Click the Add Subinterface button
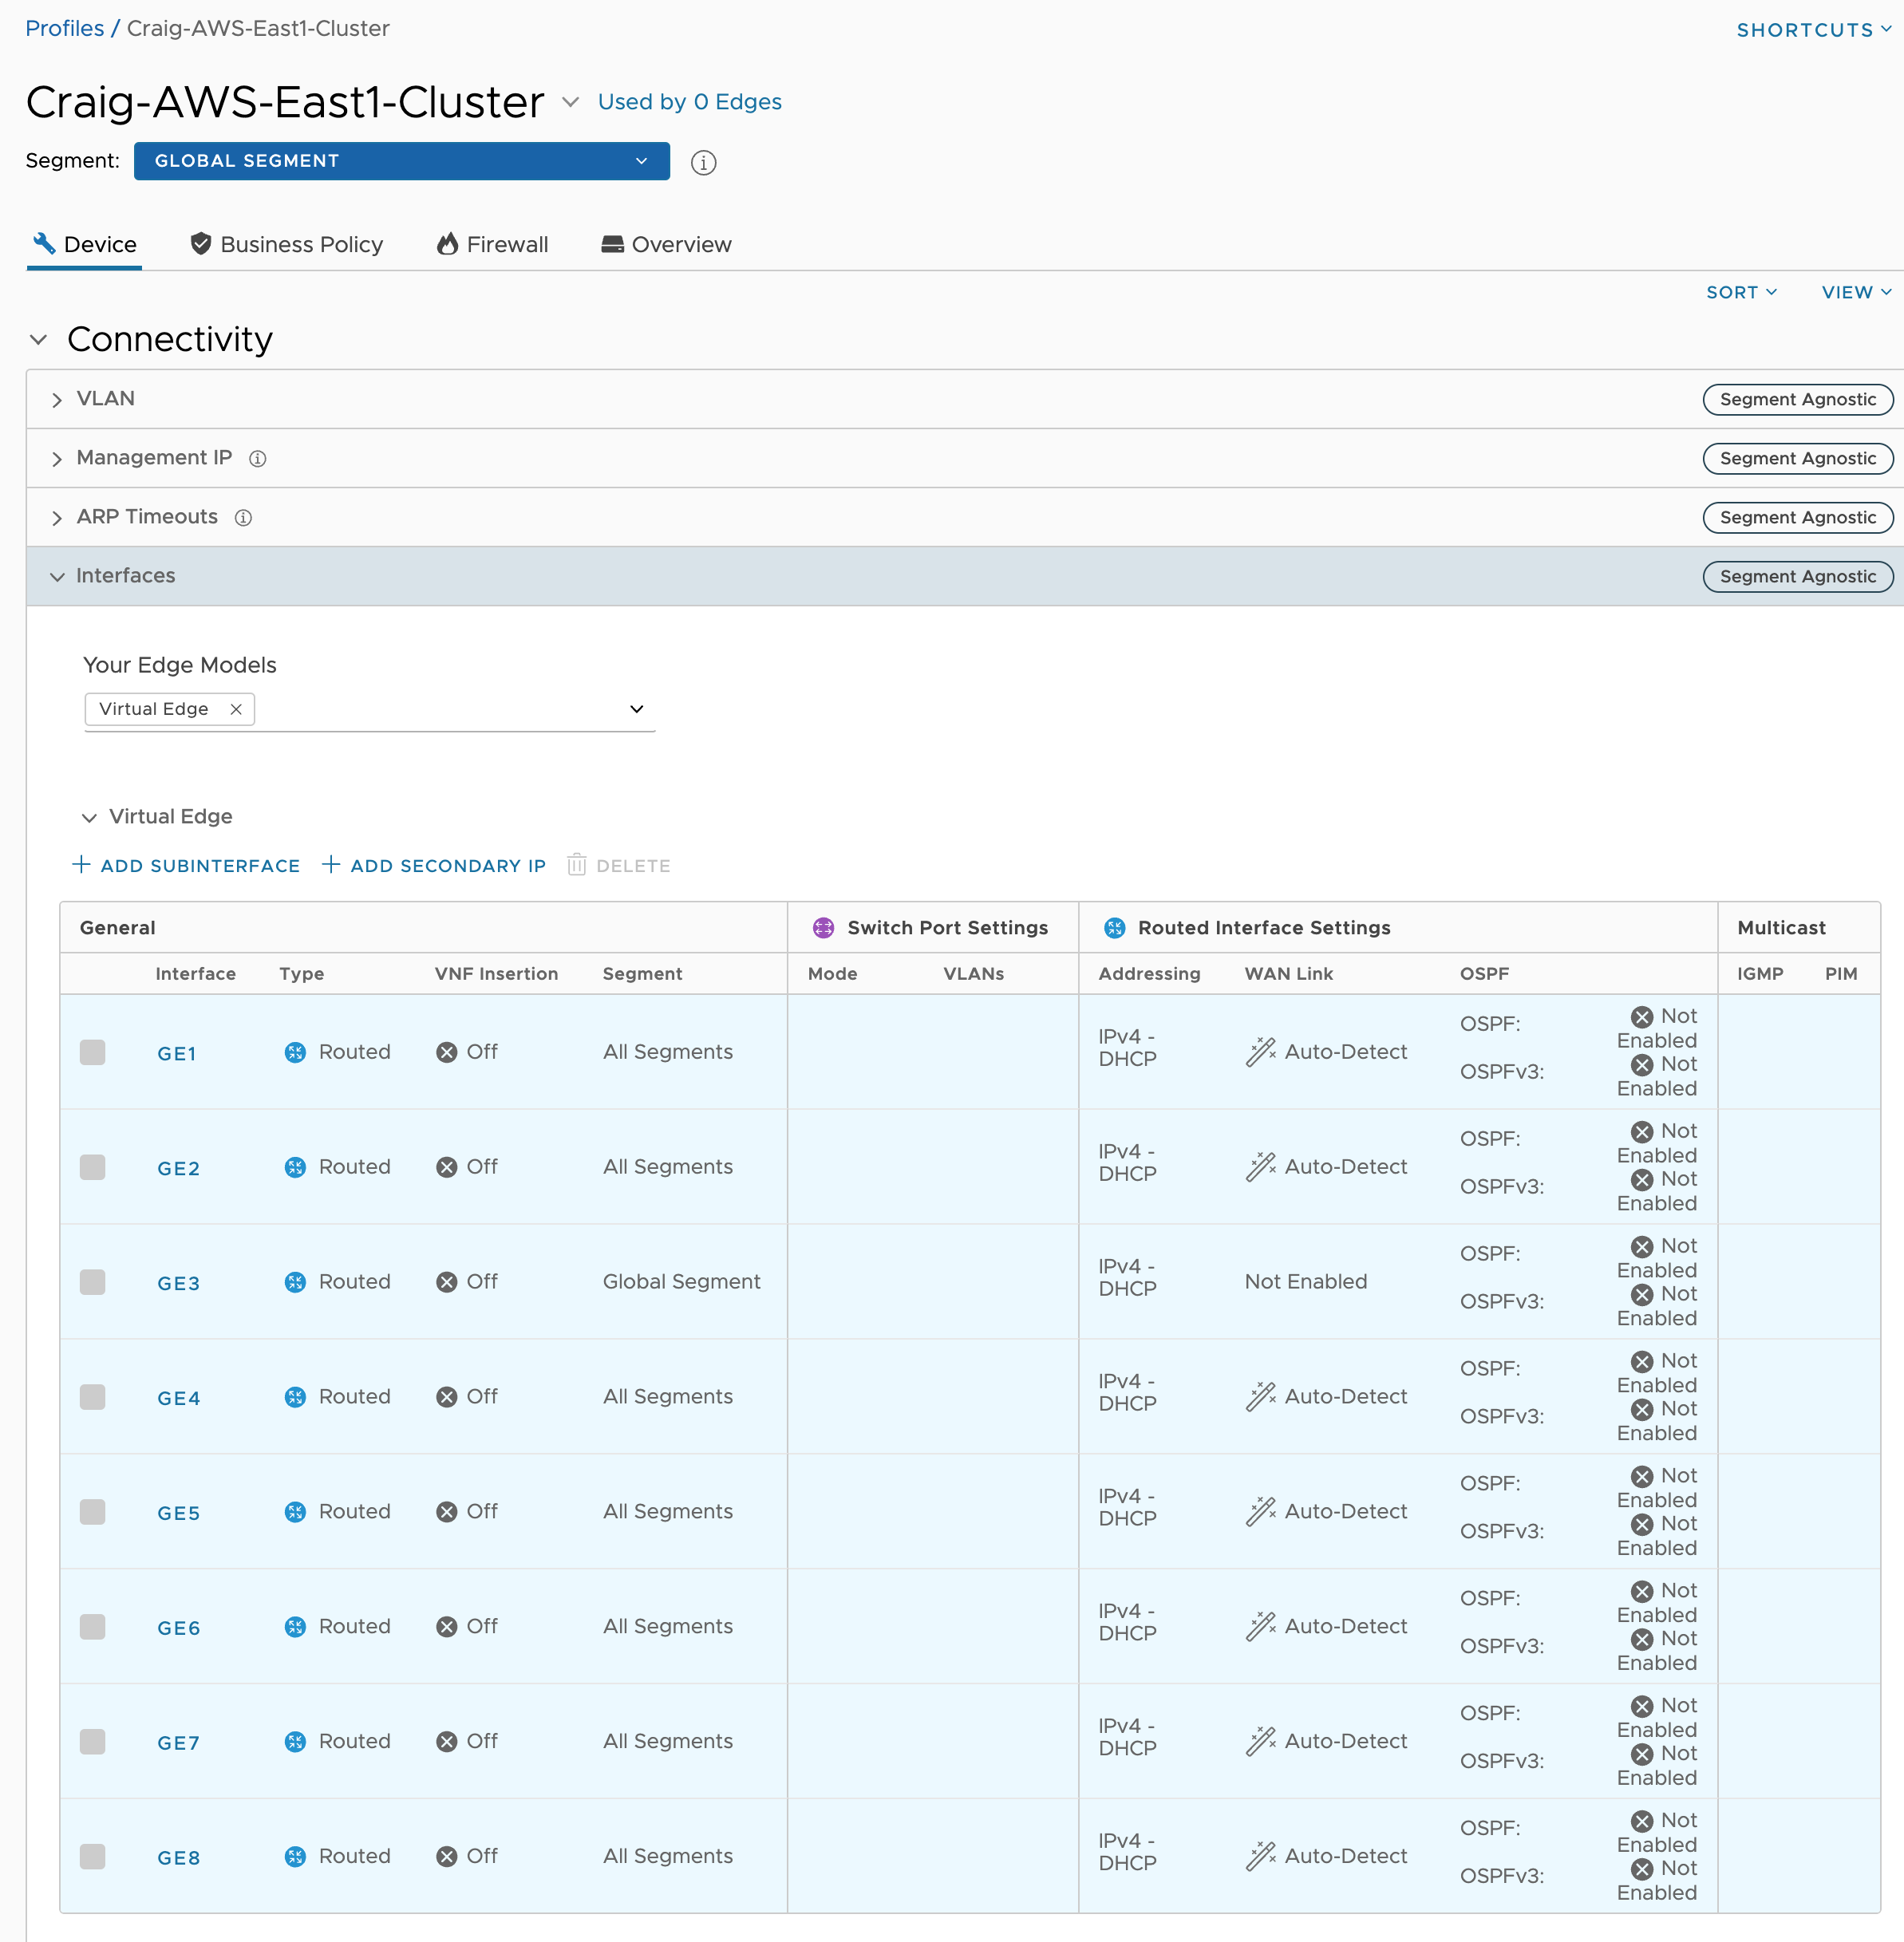 coord(186,865)
